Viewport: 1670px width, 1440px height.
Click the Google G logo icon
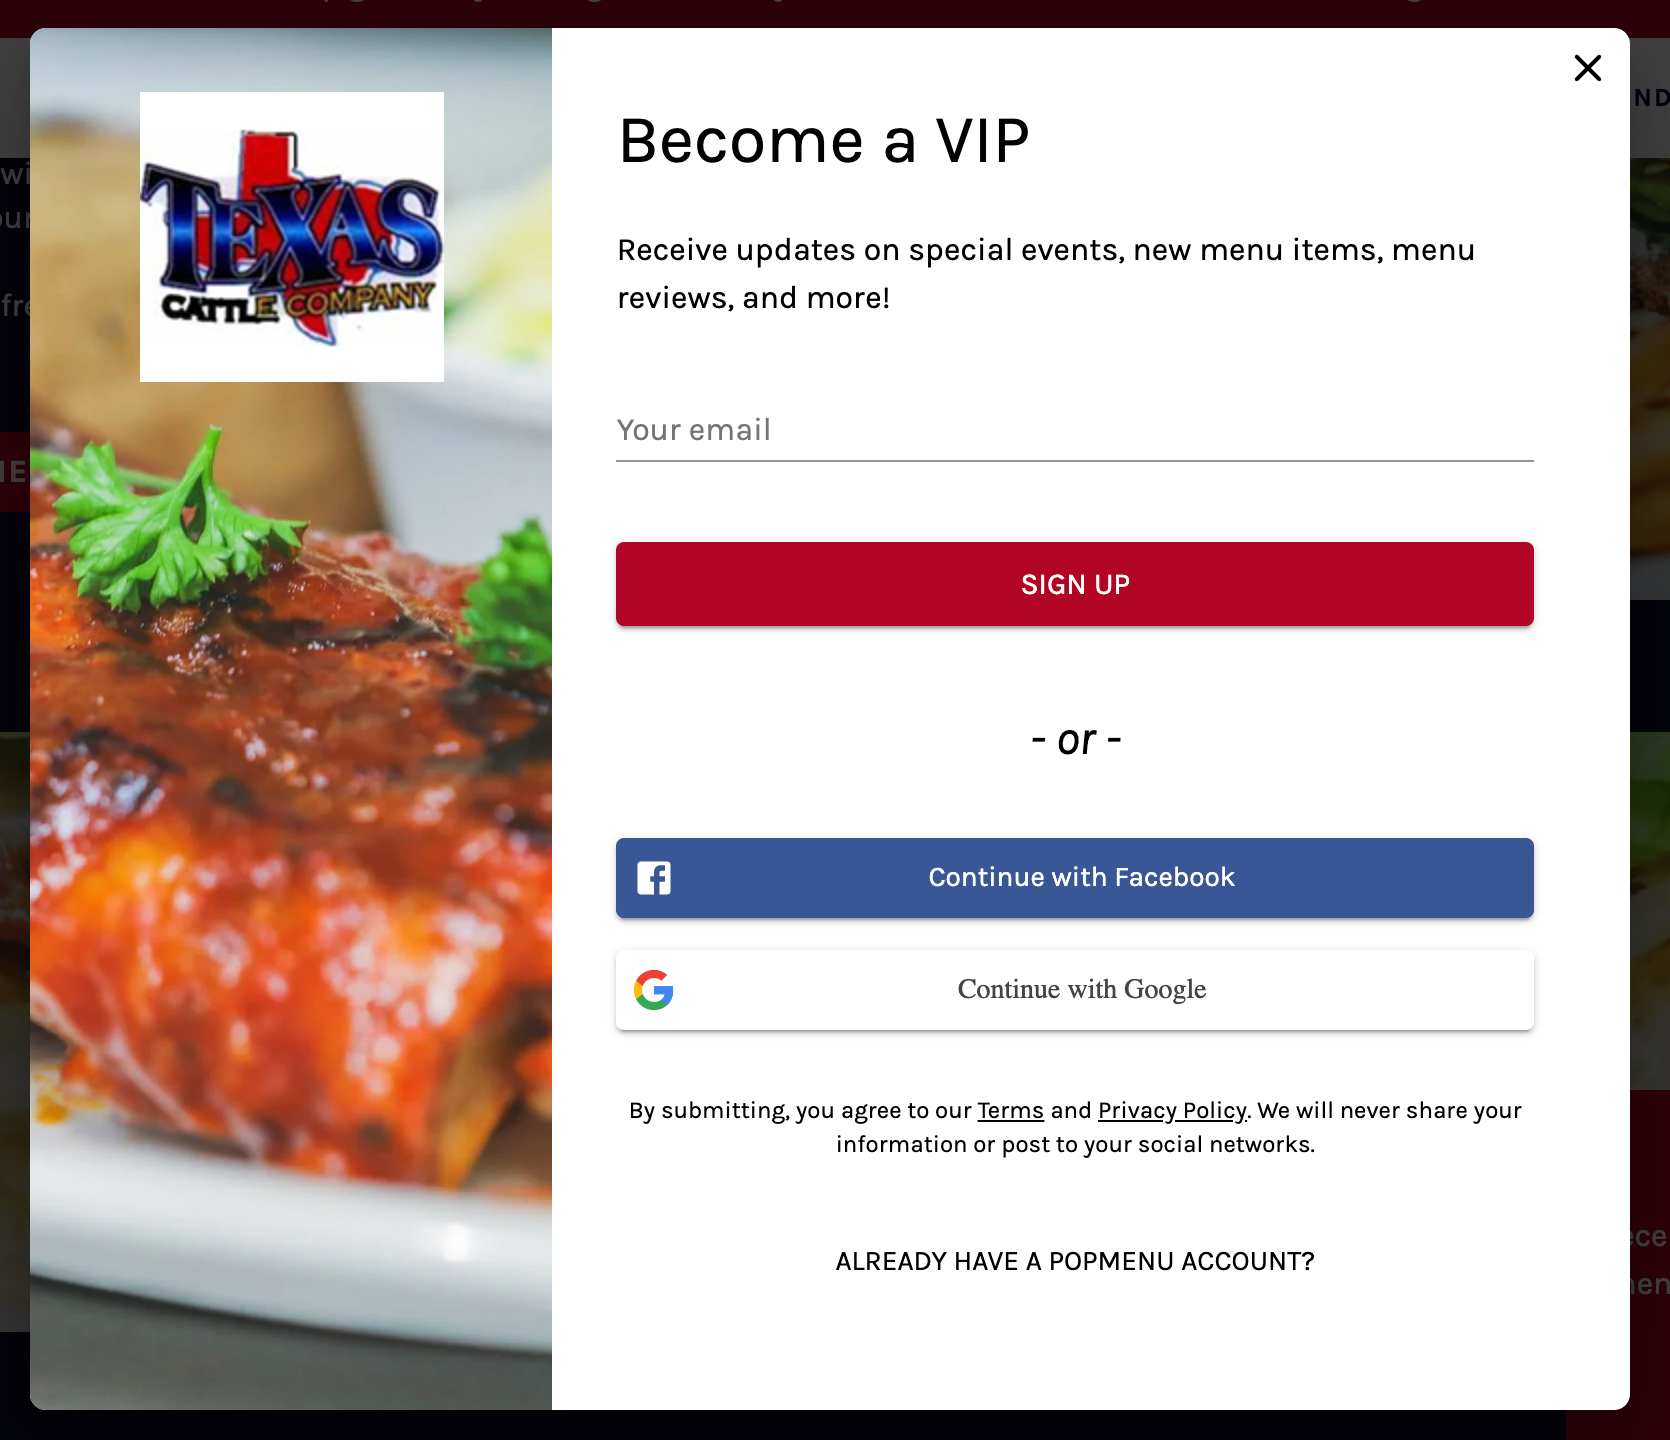tap(654, 990)
